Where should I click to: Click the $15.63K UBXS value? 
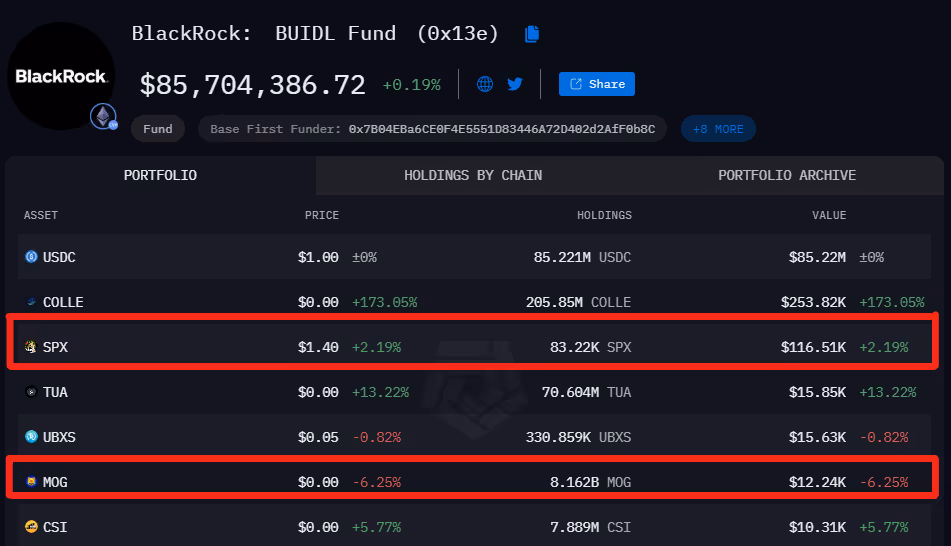point(817,437)
